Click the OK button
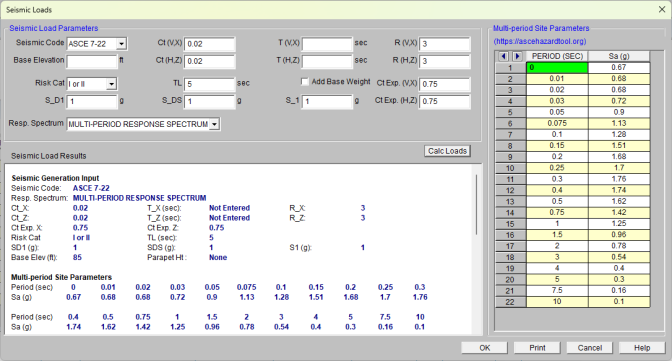The height and width of the screenshot is (361, 672). pos(484,348)
